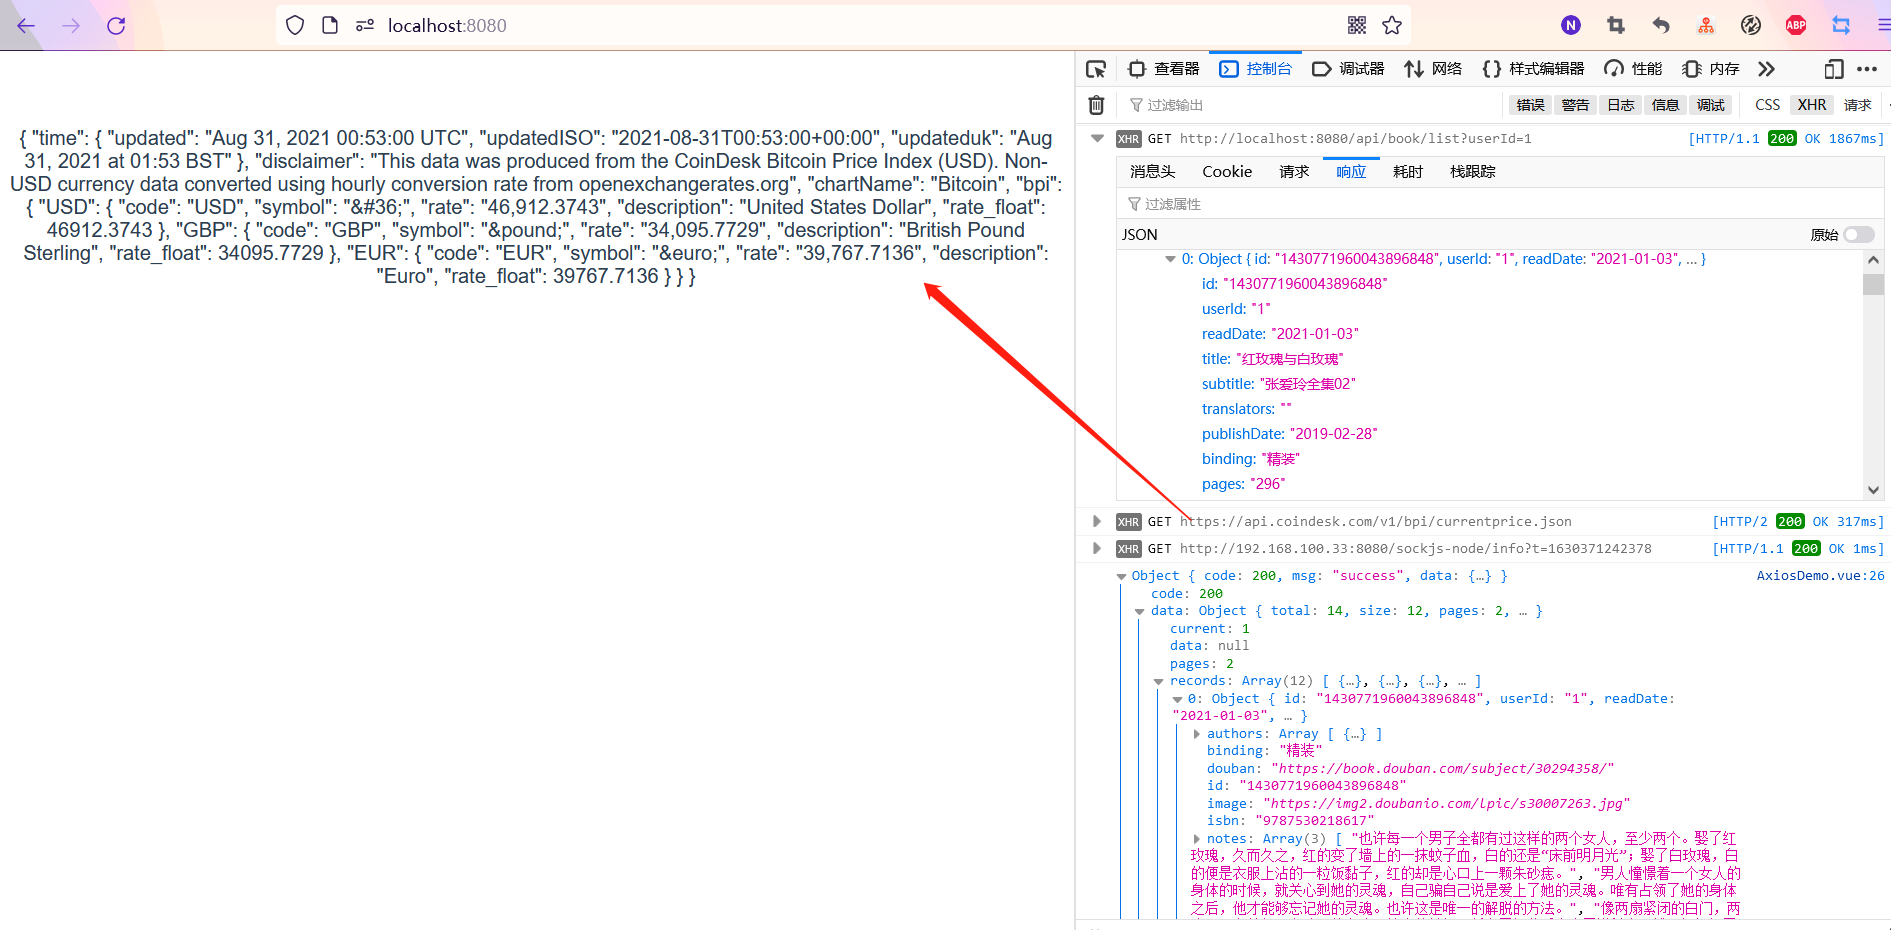Open the shield tracking protection icon
The width and height of the screenshot is (1891, 930).
pyautogui.click(x=295, y=26)
